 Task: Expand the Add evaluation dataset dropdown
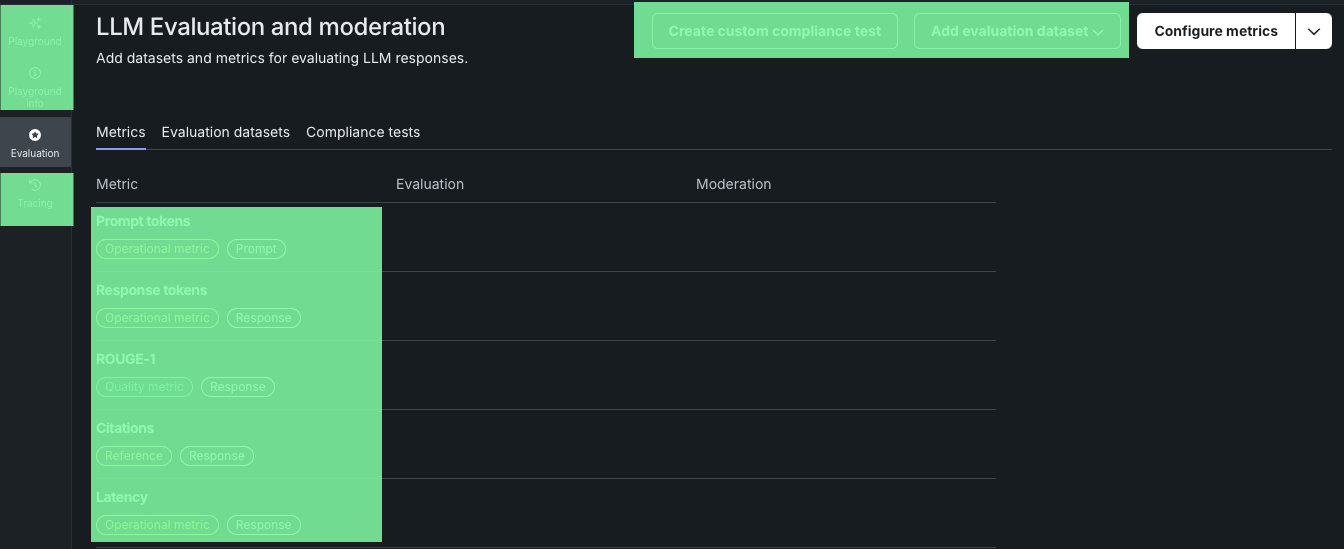[1017, 31]
